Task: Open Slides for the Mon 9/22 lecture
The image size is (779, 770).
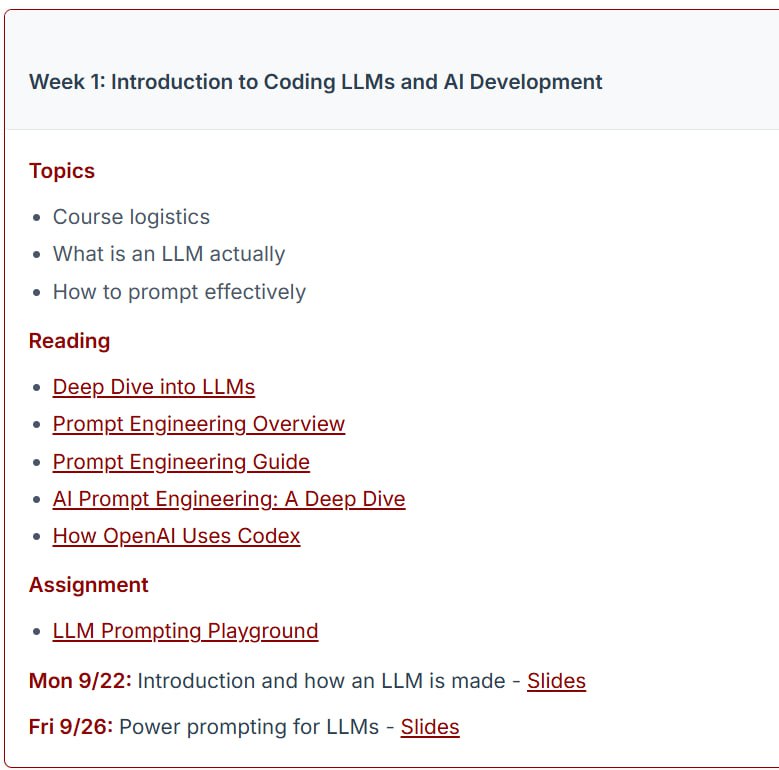Action: pyautogui.click(x=556, y=681)
